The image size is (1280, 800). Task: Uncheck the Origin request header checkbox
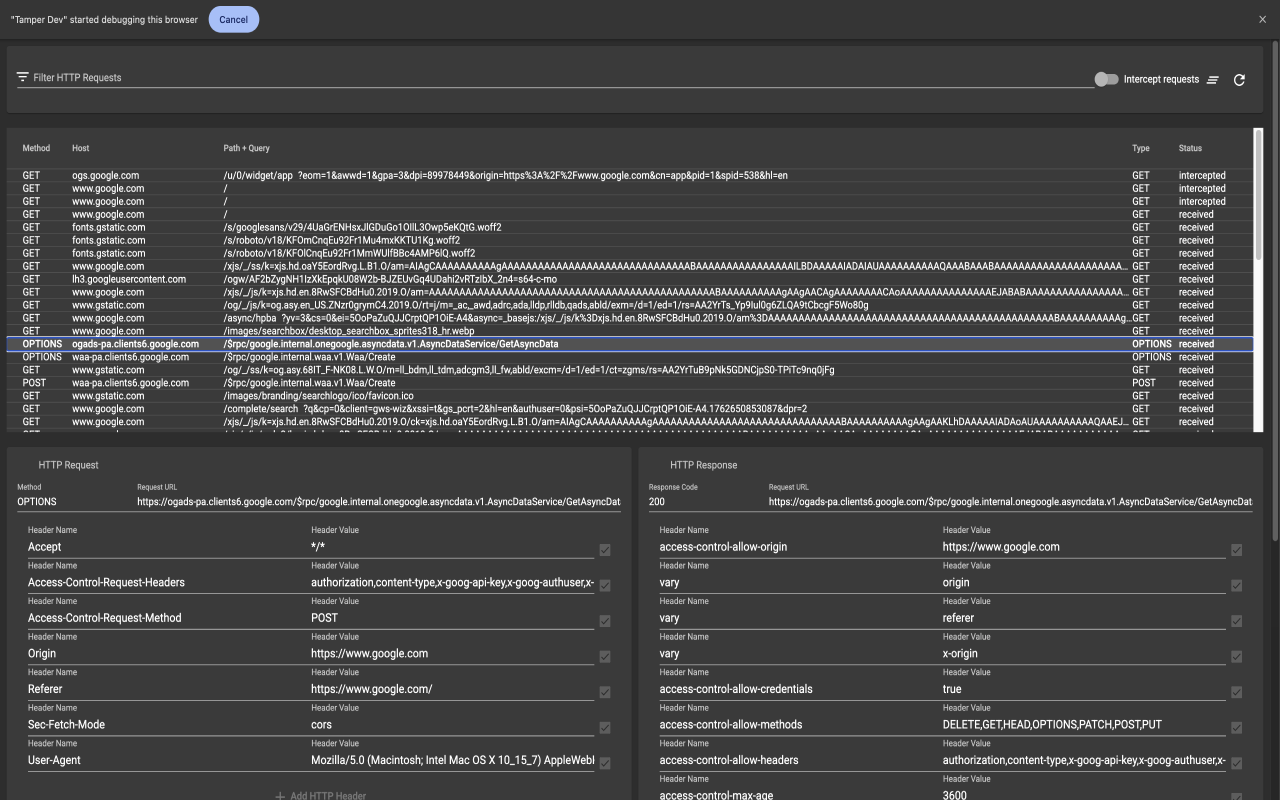pos(604,656)
